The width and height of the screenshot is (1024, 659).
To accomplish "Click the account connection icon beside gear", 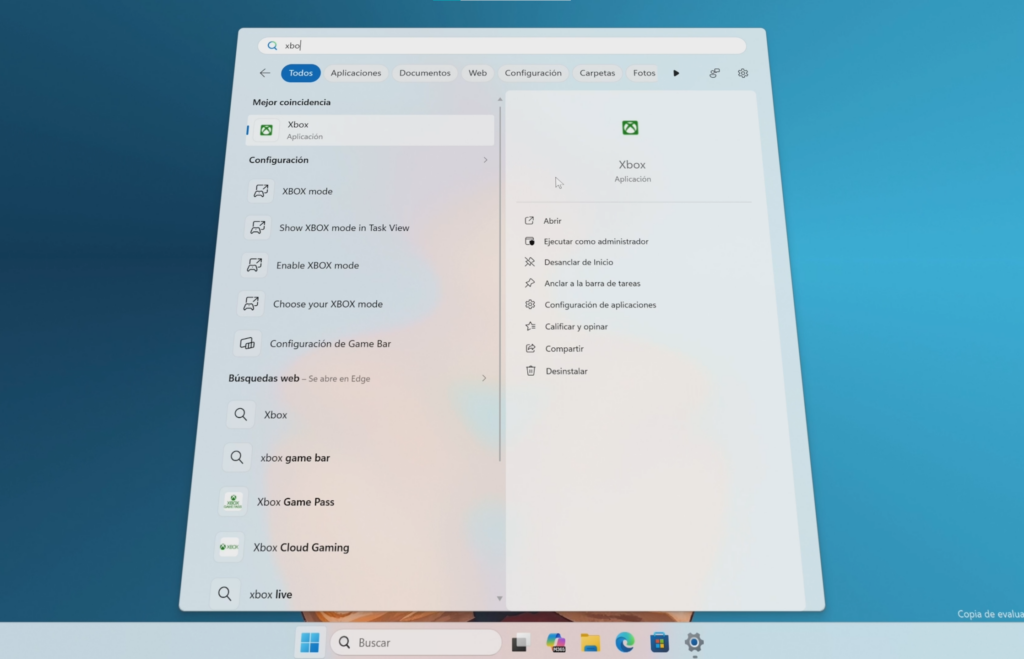I will pyautogui.click(x=714, y=73).
